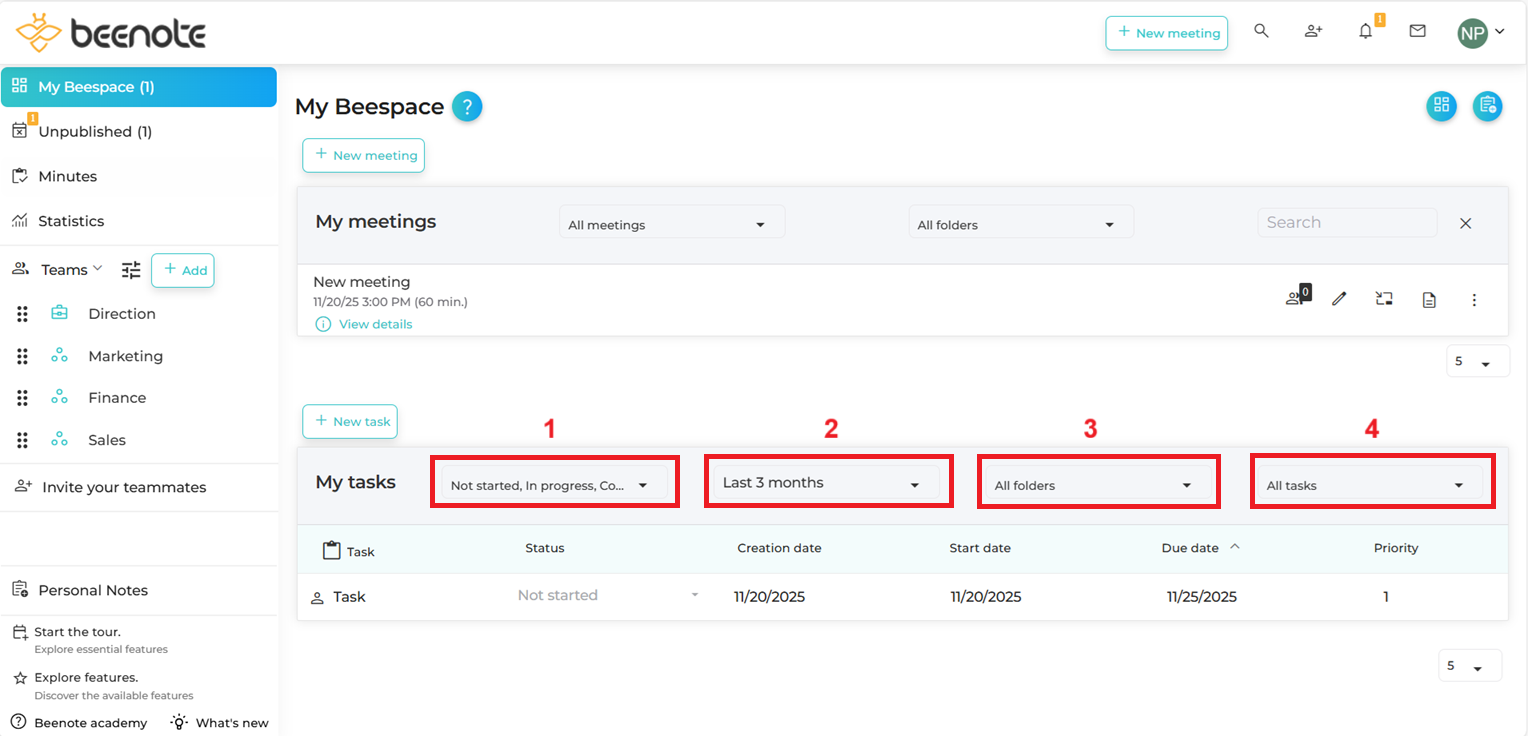The image size is (1528, 736).
Task: Open the mail envelope icon
Action: [1417, 31]
